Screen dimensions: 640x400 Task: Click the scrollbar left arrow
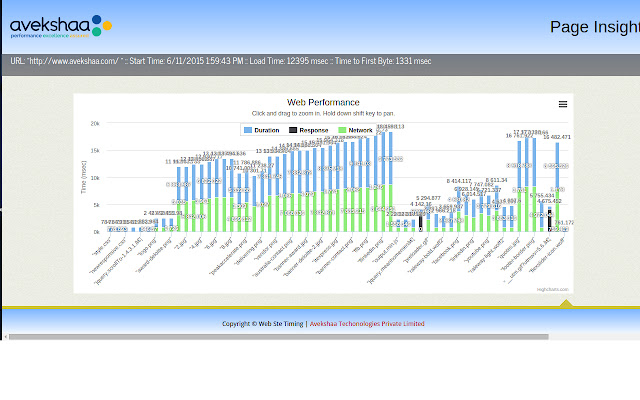5,337
